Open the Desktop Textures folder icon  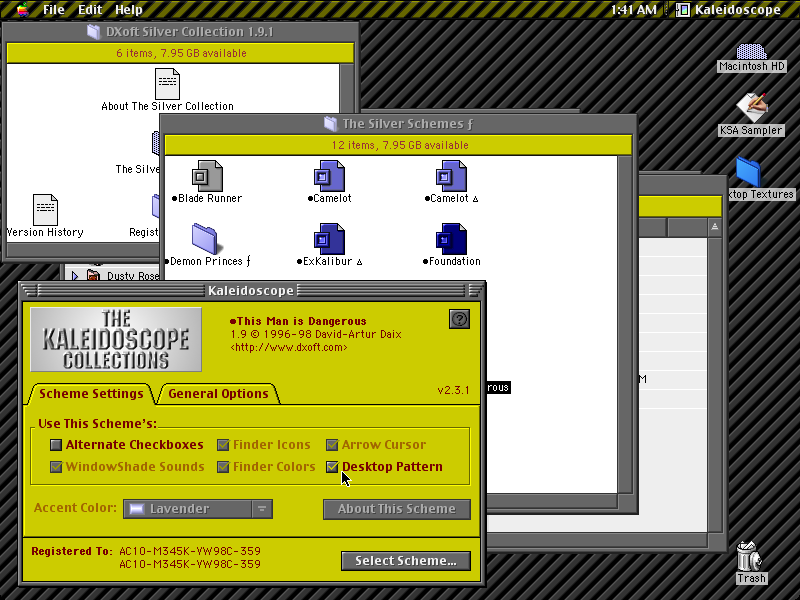[x=748, y=171]
